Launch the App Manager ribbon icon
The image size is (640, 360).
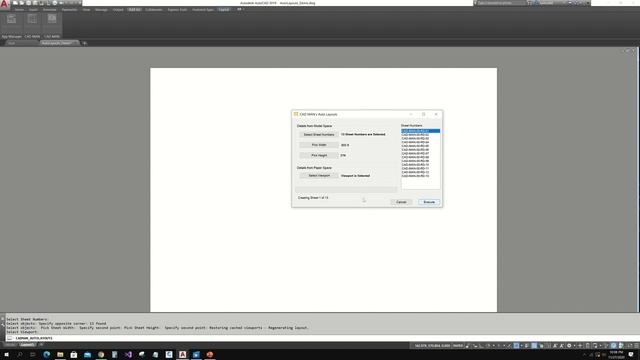coord(11,19)
